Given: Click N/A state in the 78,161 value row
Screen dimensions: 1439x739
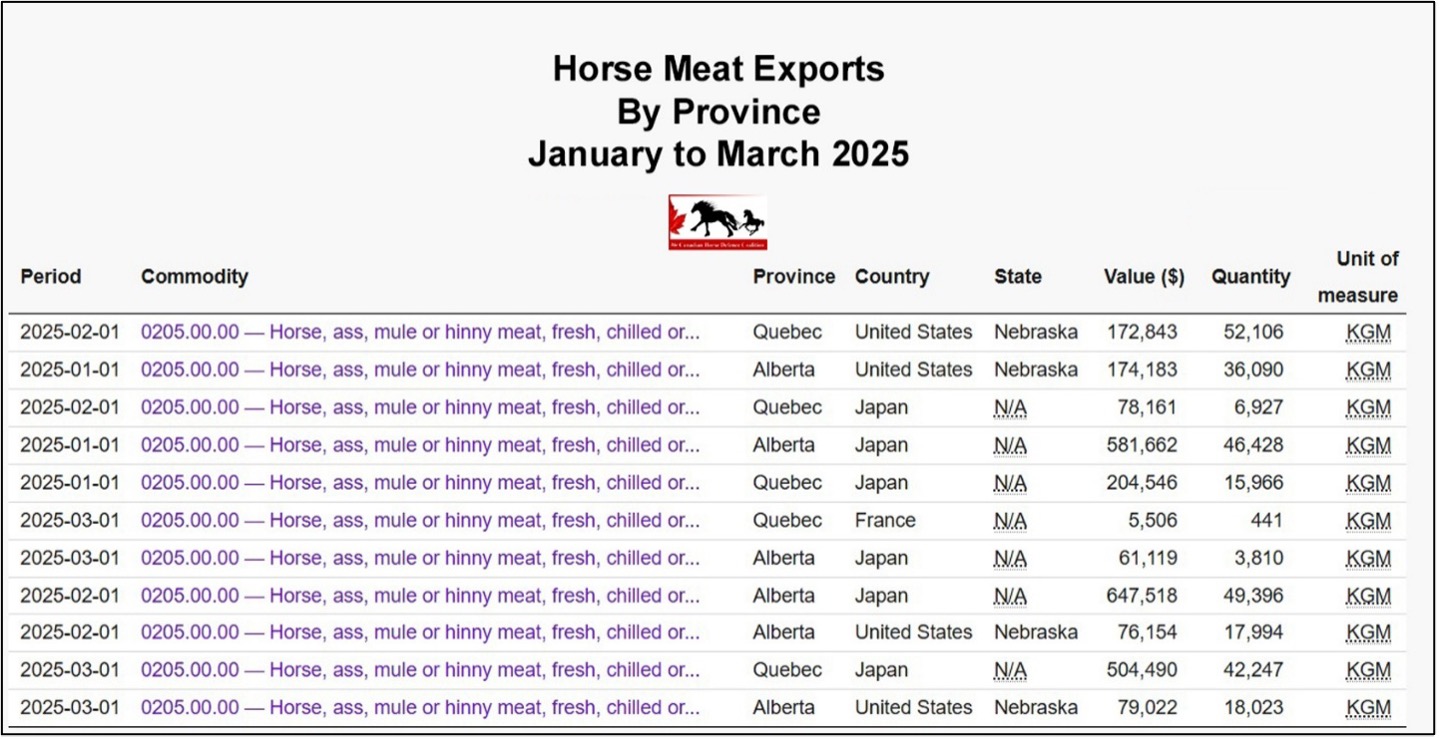Looking at the screenshot, I should coord(1010,408).
